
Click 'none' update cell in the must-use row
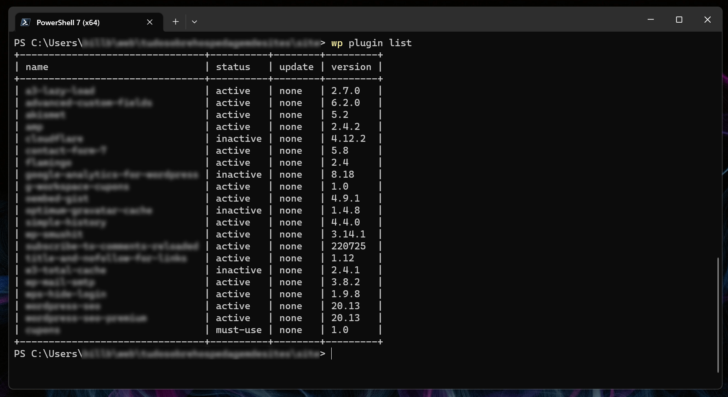[x=291, y=330]
